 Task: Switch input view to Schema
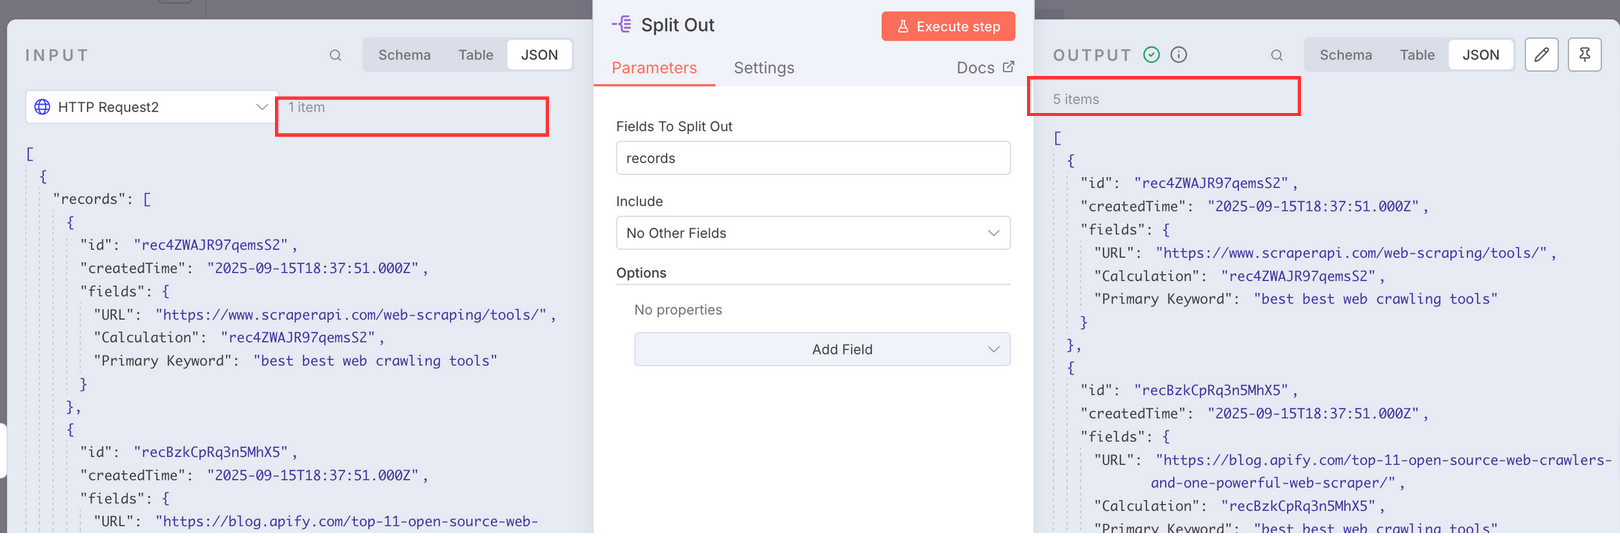pos(404,55)
